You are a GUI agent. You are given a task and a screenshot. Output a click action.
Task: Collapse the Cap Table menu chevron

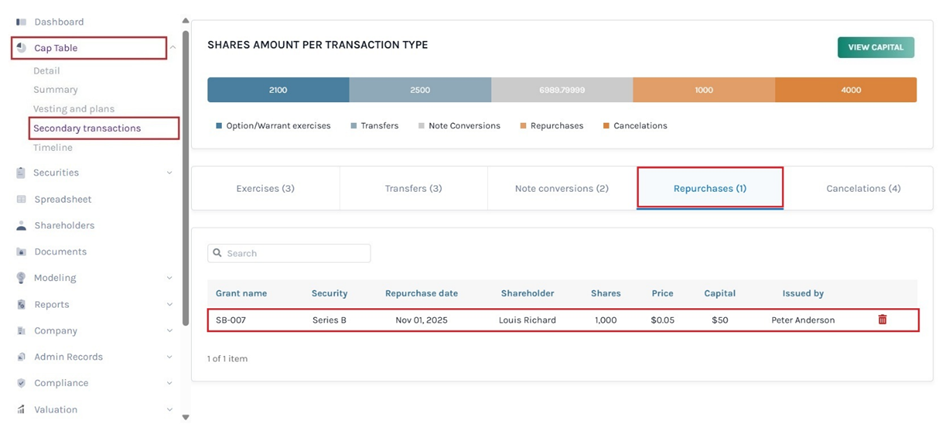(x=171, y=48)
